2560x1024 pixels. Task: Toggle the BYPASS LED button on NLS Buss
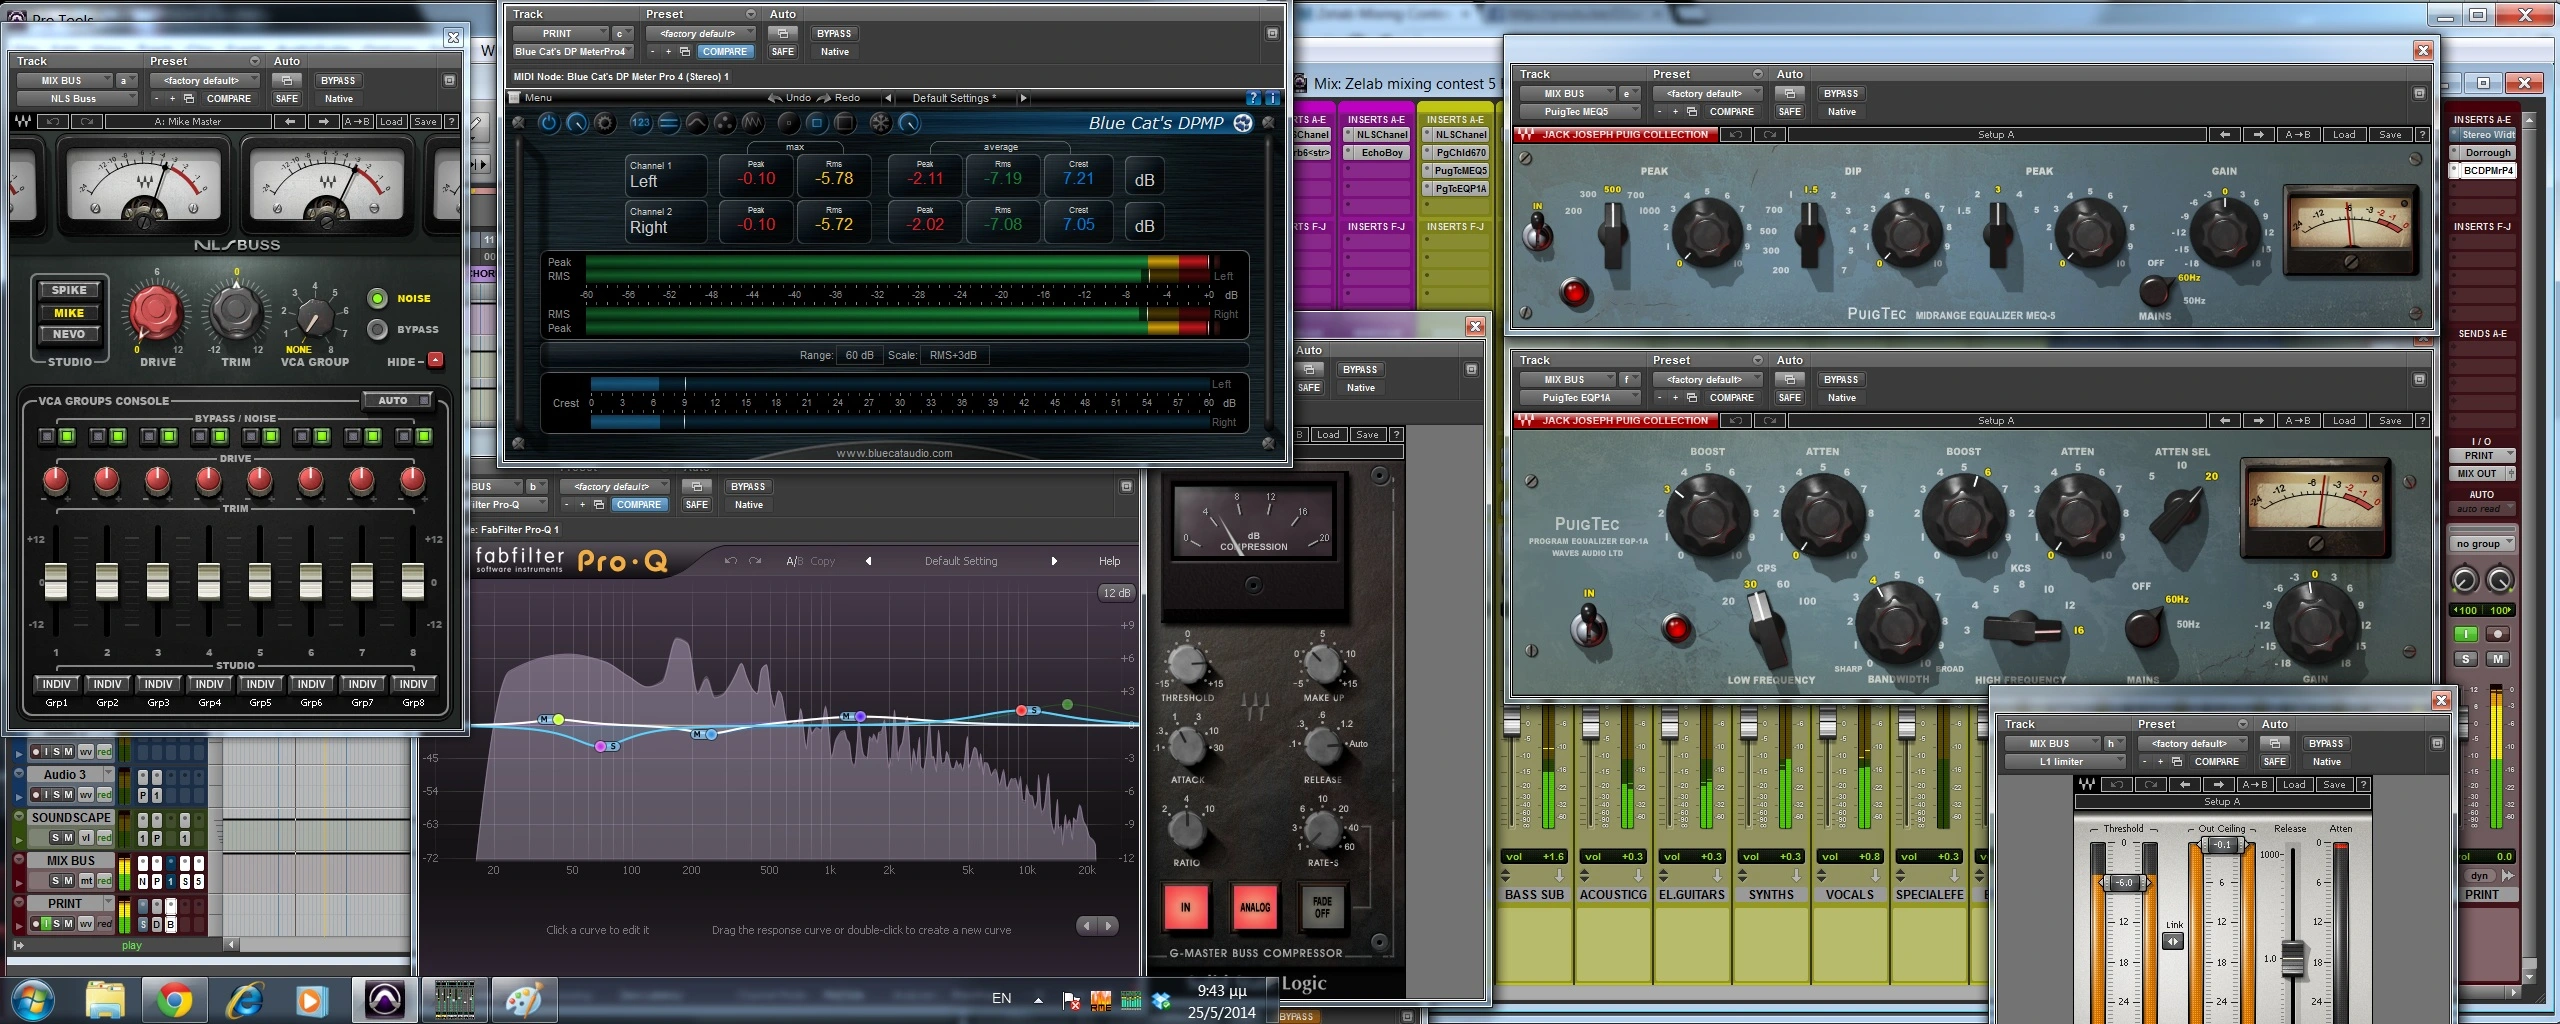[377, 329]
